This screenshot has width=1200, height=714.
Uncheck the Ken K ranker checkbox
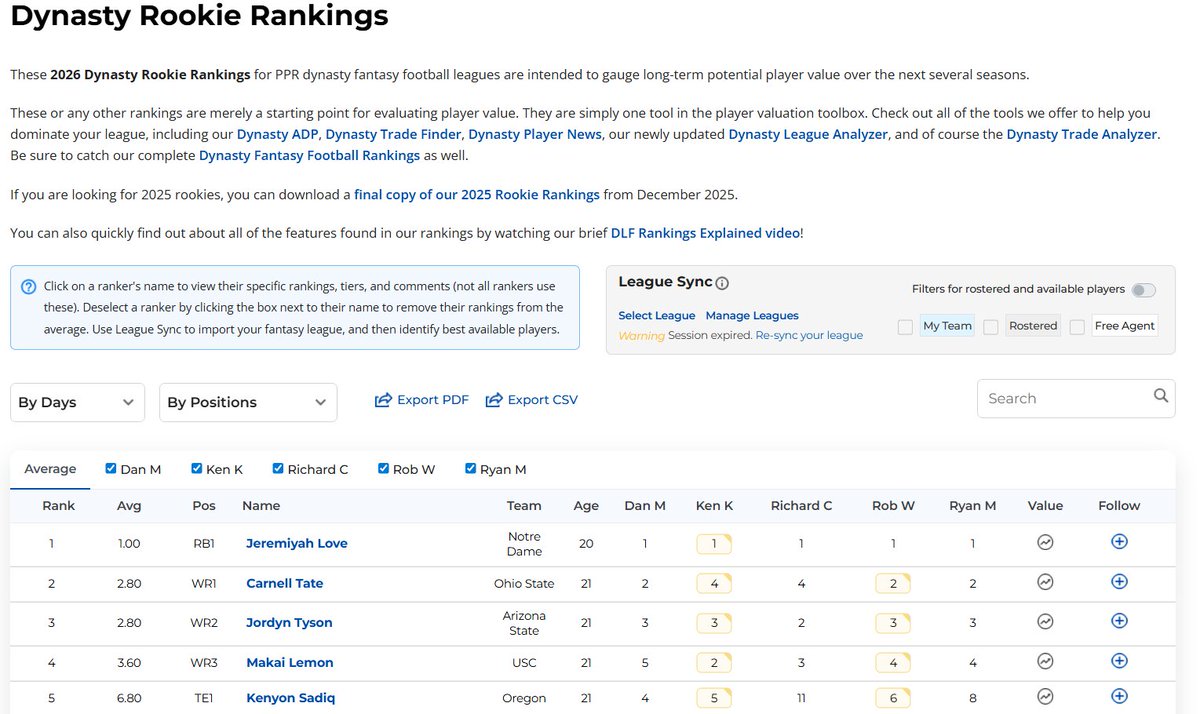click(x=196, y=468)
